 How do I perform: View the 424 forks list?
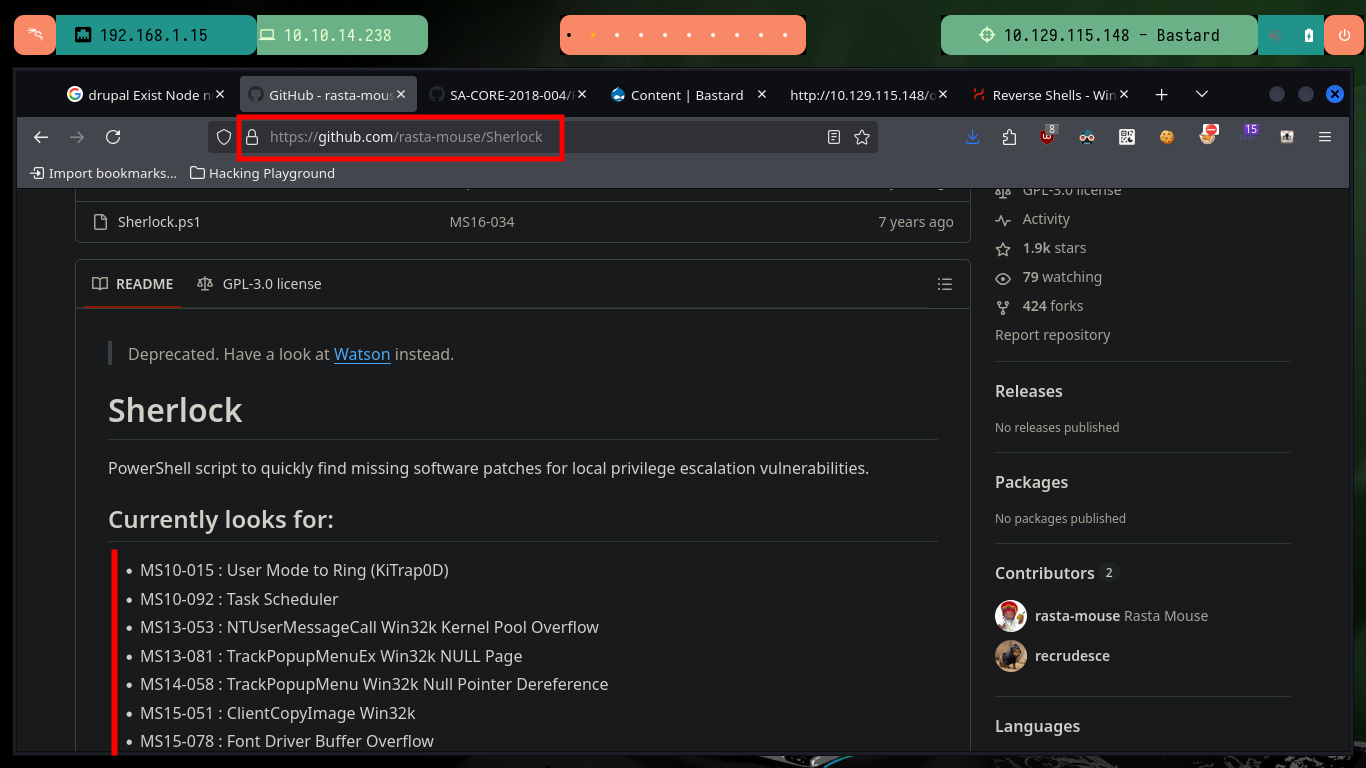pos(1053,306)
